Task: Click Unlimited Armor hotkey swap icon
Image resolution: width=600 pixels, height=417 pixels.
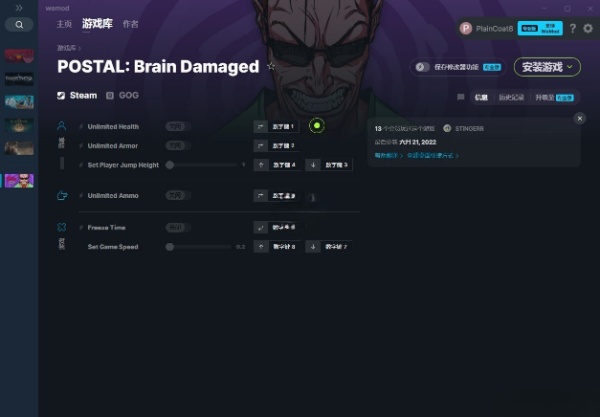Action: click(x=261, y=146)
